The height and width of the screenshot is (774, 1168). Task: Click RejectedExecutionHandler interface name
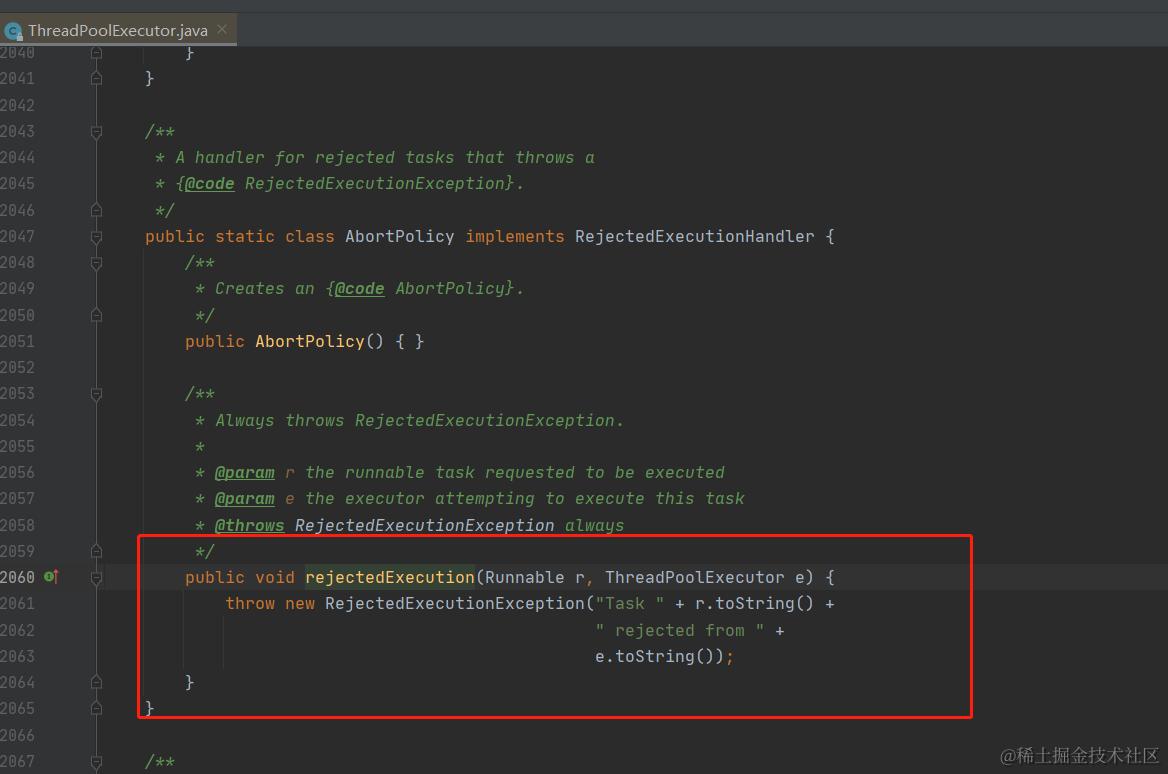[x=694, y=236]
